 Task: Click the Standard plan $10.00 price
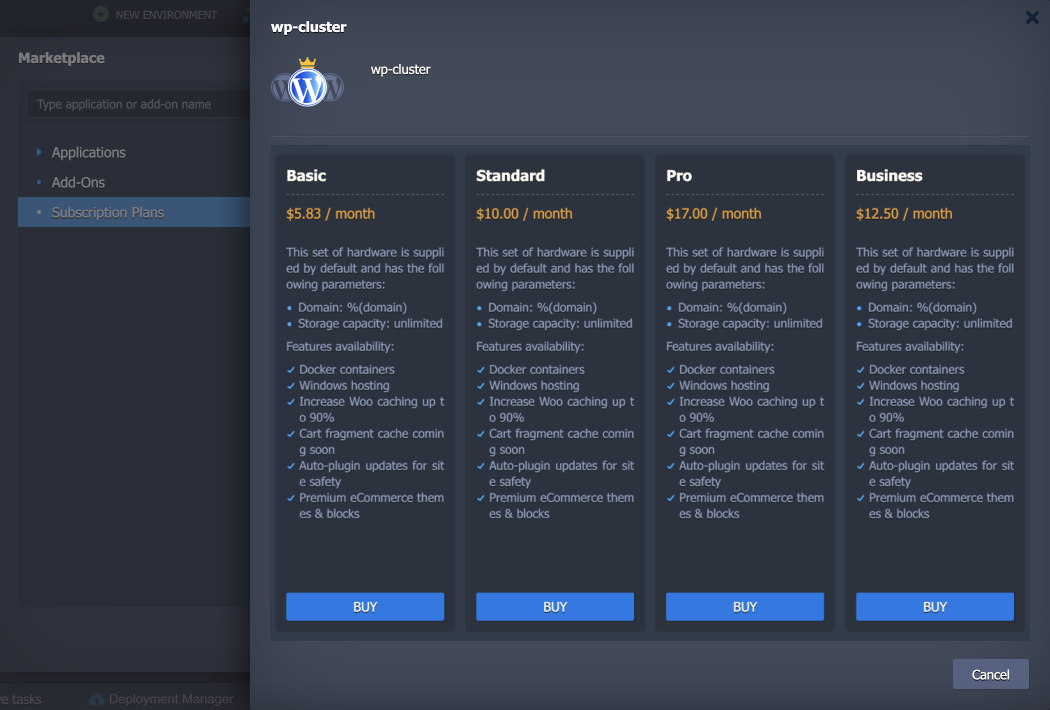point(524,213)
